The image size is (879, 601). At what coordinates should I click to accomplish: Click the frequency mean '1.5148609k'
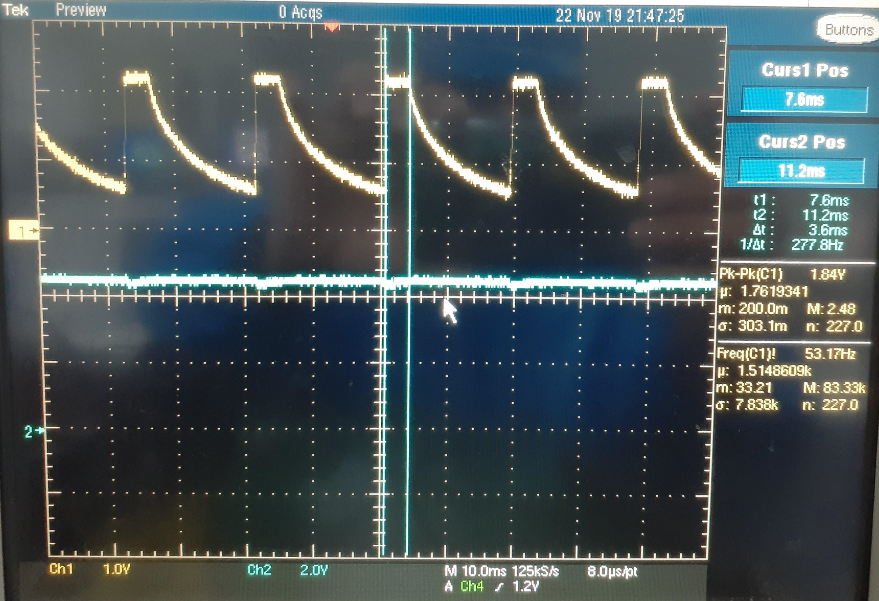tap(776, 371)
